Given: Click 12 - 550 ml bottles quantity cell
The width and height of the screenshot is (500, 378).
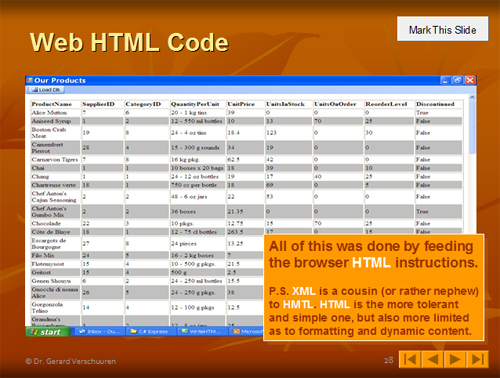Looking at the screenshot, I should [x=198, y=121].
